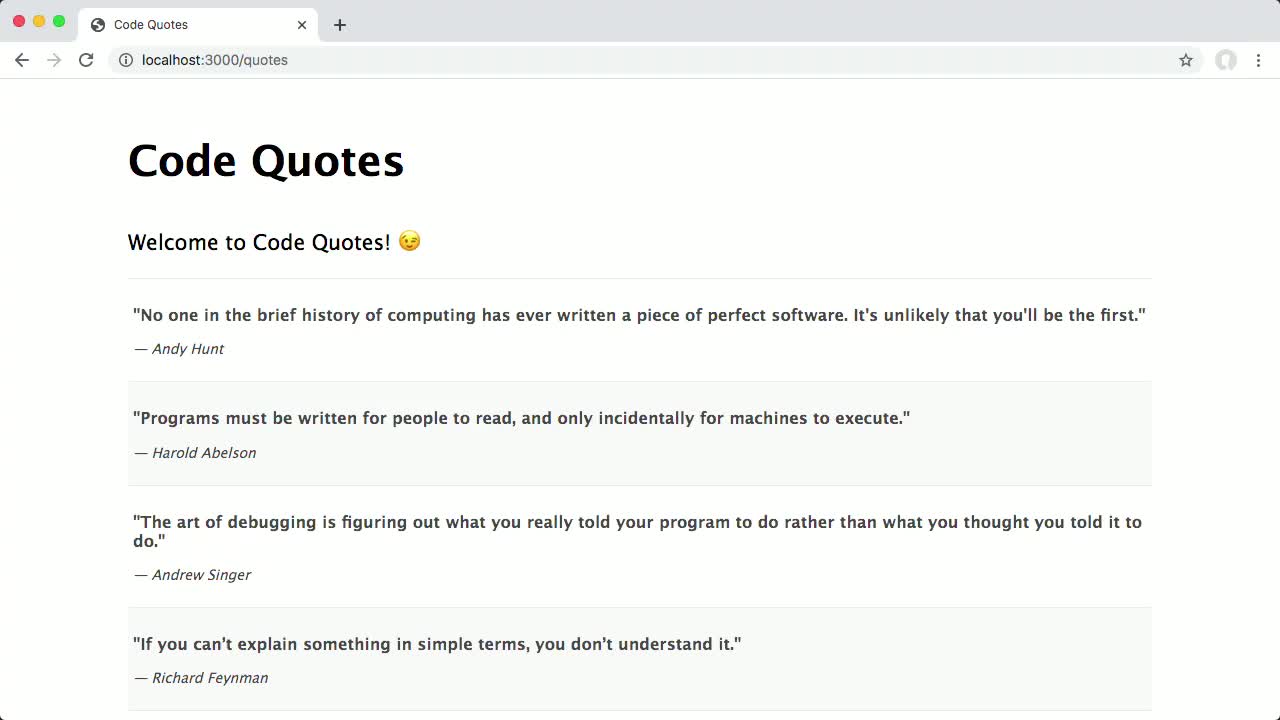This screenshot has width=1280, height=720.
Task: Select the Andy Hunt quote text
Action: pyautogui.click(x=639, y=315)
